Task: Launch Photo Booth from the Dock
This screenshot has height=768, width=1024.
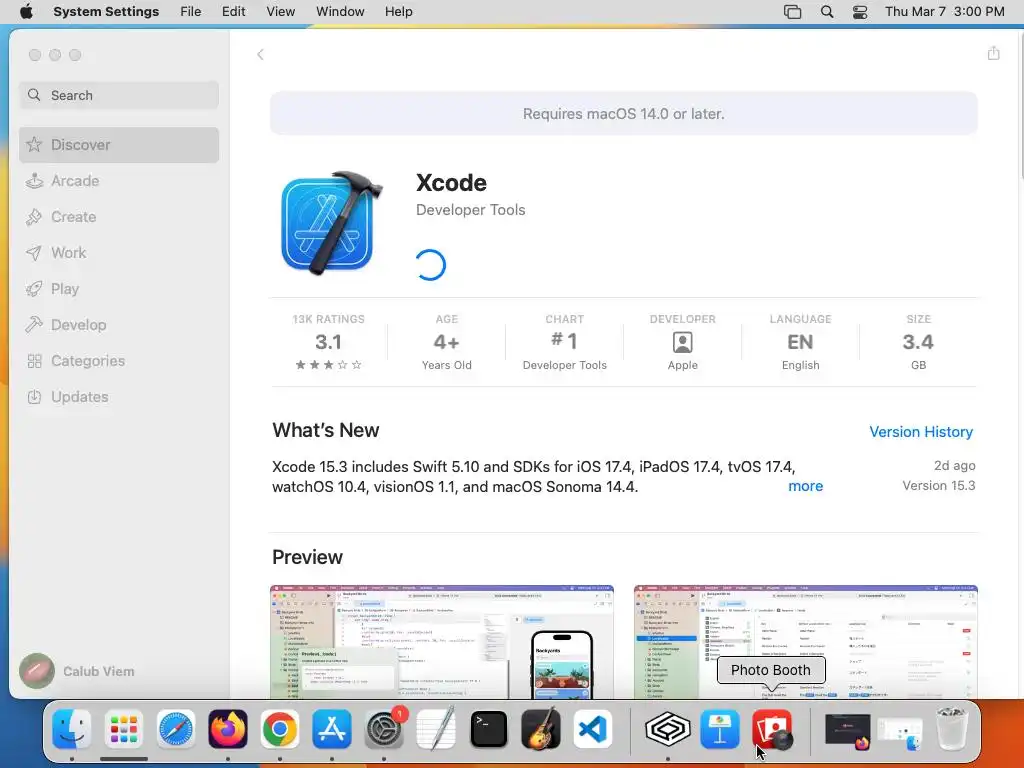Action: coord(772,729)
